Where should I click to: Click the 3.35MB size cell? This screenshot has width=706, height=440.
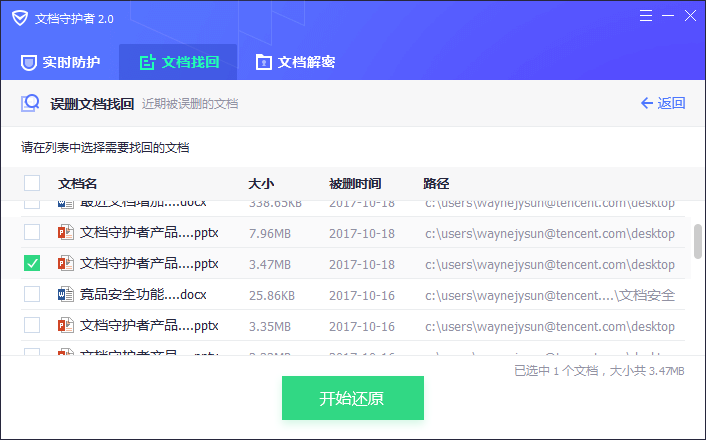(270, 327)
